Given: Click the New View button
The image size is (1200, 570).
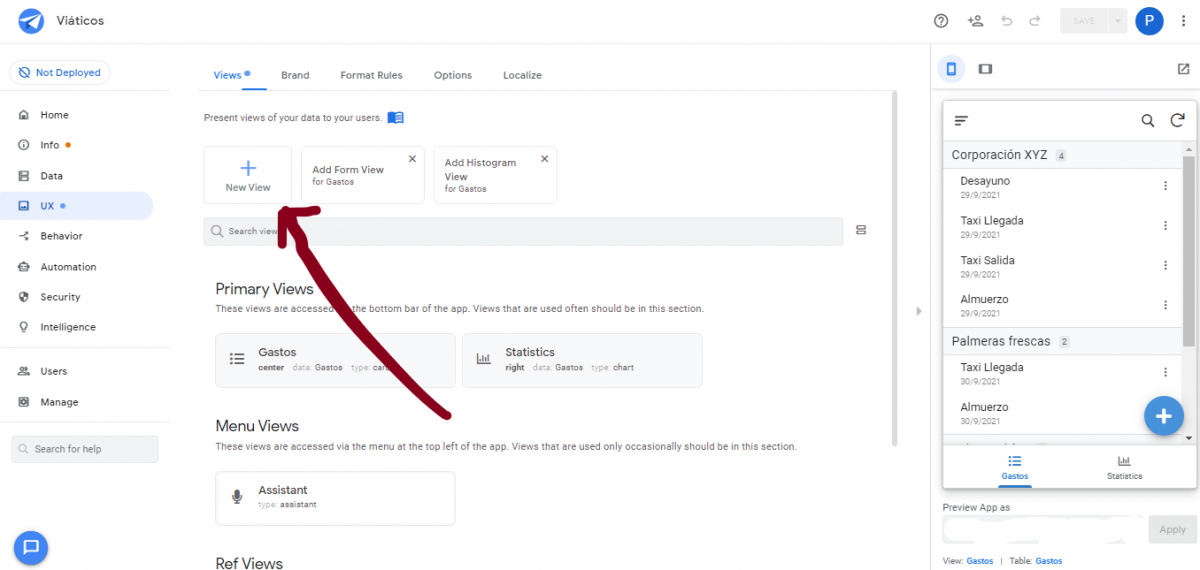Looking at the screenshot, I should tap(248, 175).
